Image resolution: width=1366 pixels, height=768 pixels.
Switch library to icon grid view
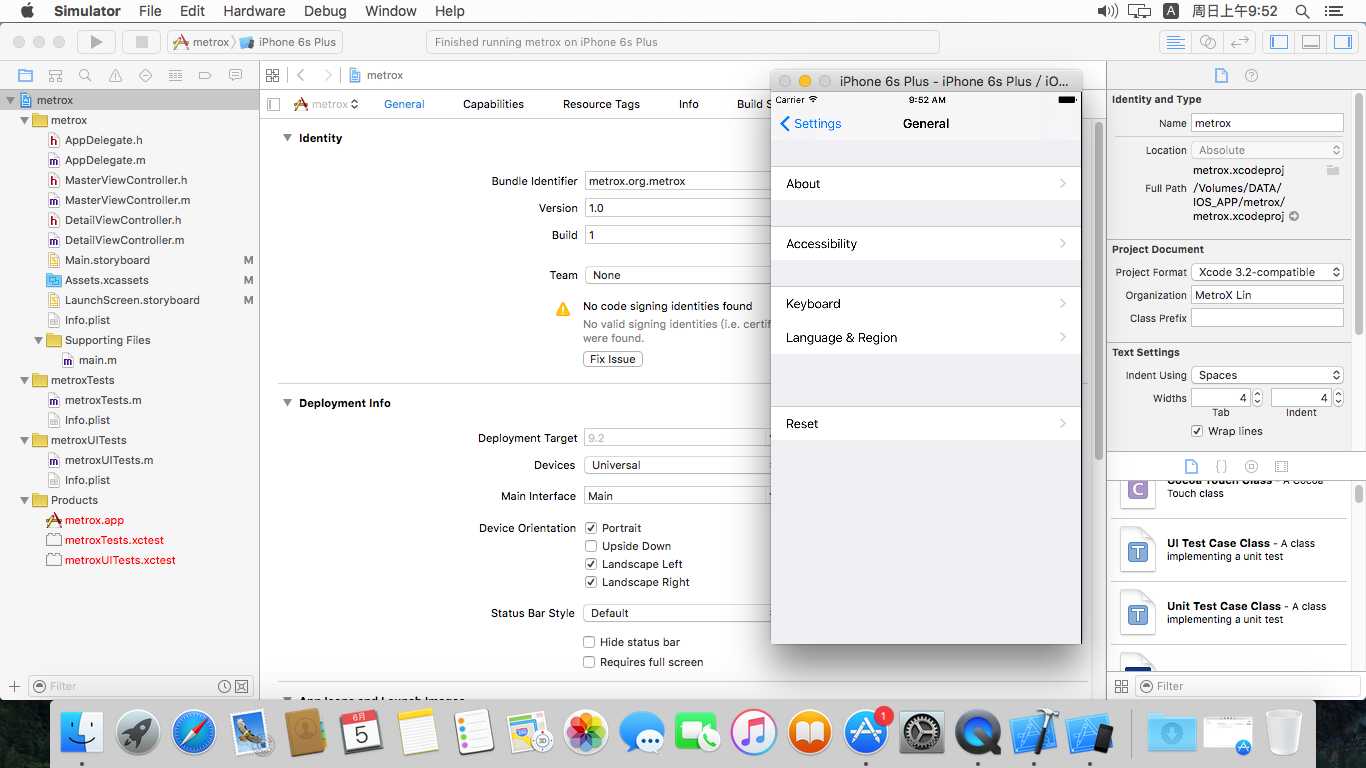pos(1121,686)
